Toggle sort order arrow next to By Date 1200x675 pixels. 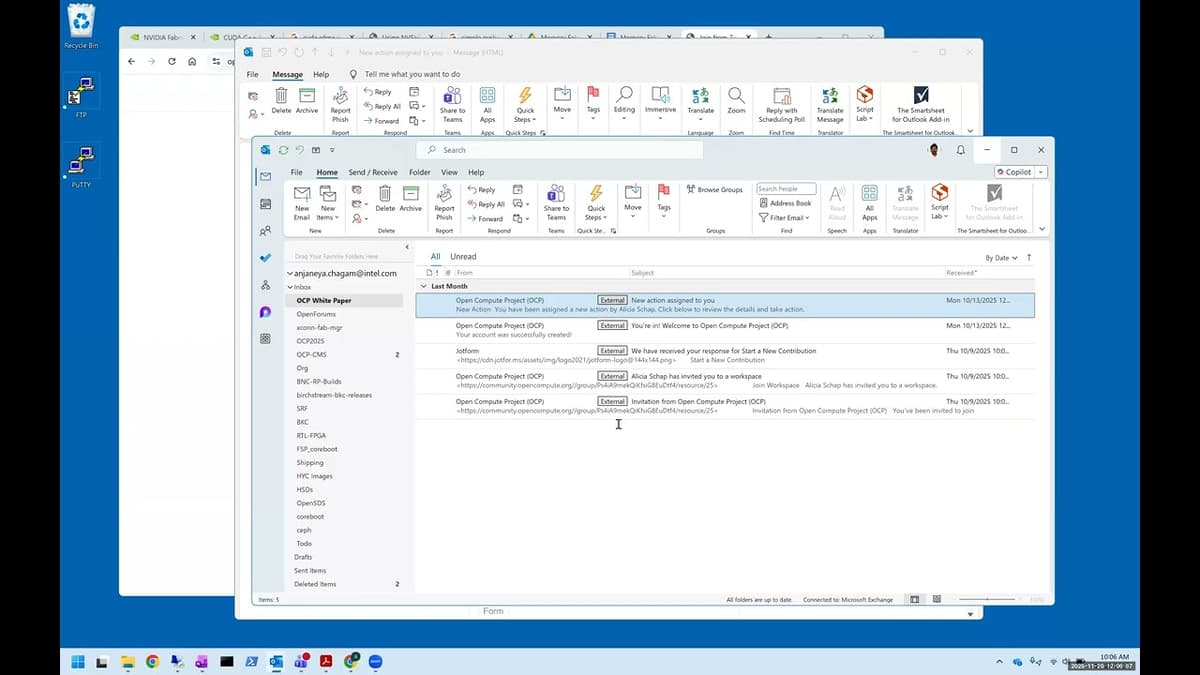coord(1029,257)
